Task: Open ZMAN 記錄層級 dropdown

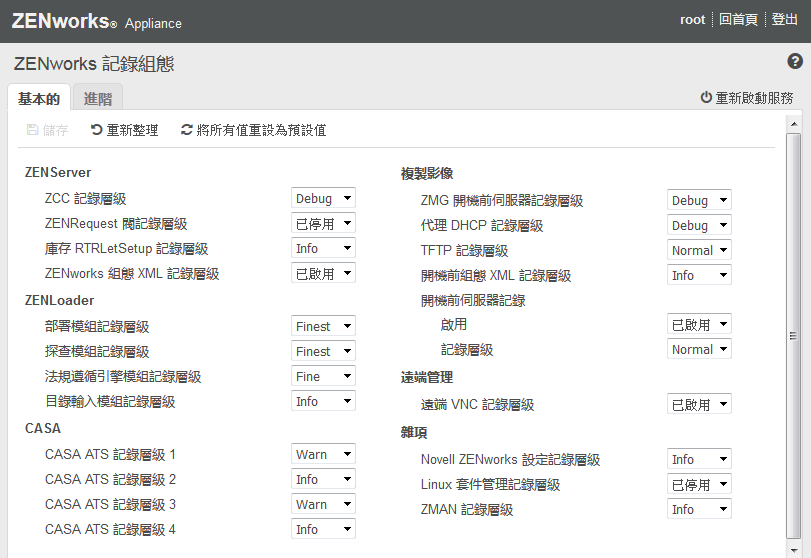Action: (x=699, y=509)
